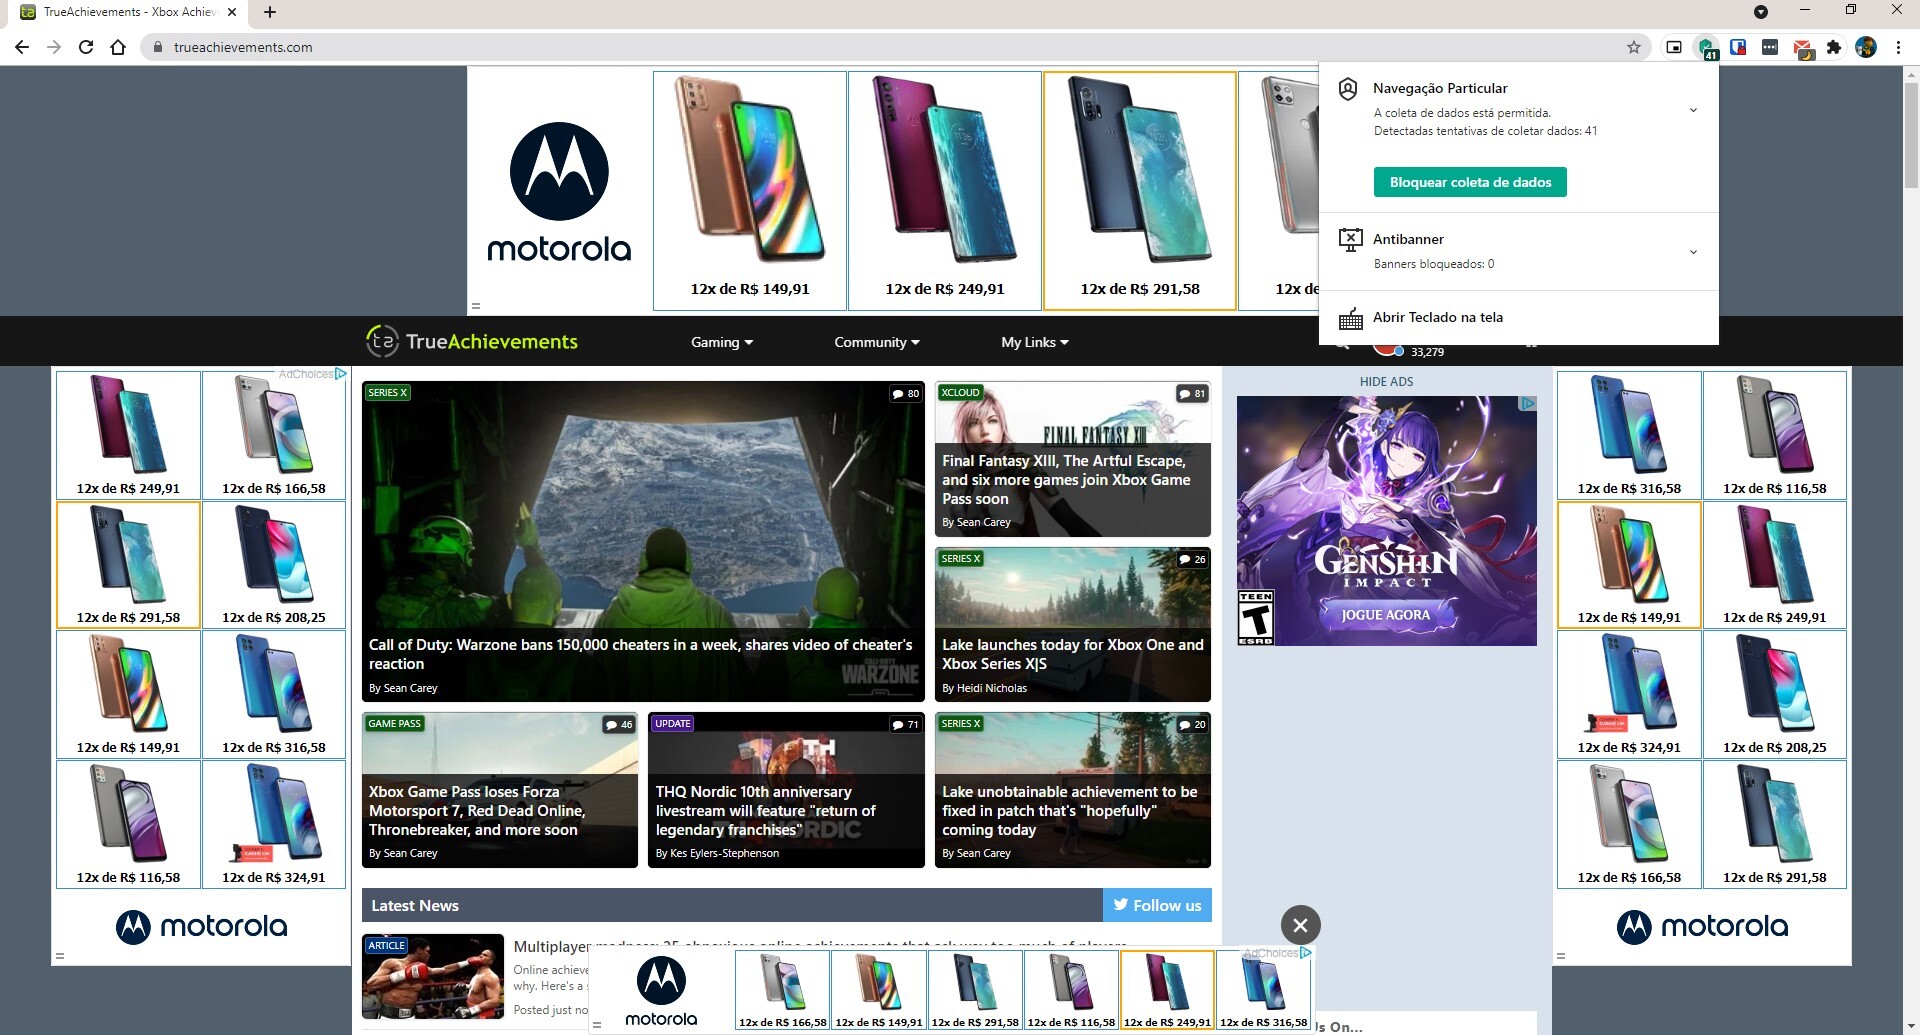The image size is (1920, 1035).
Task: Click the TrueAchievements logo
Action: (x=471, y=341)
